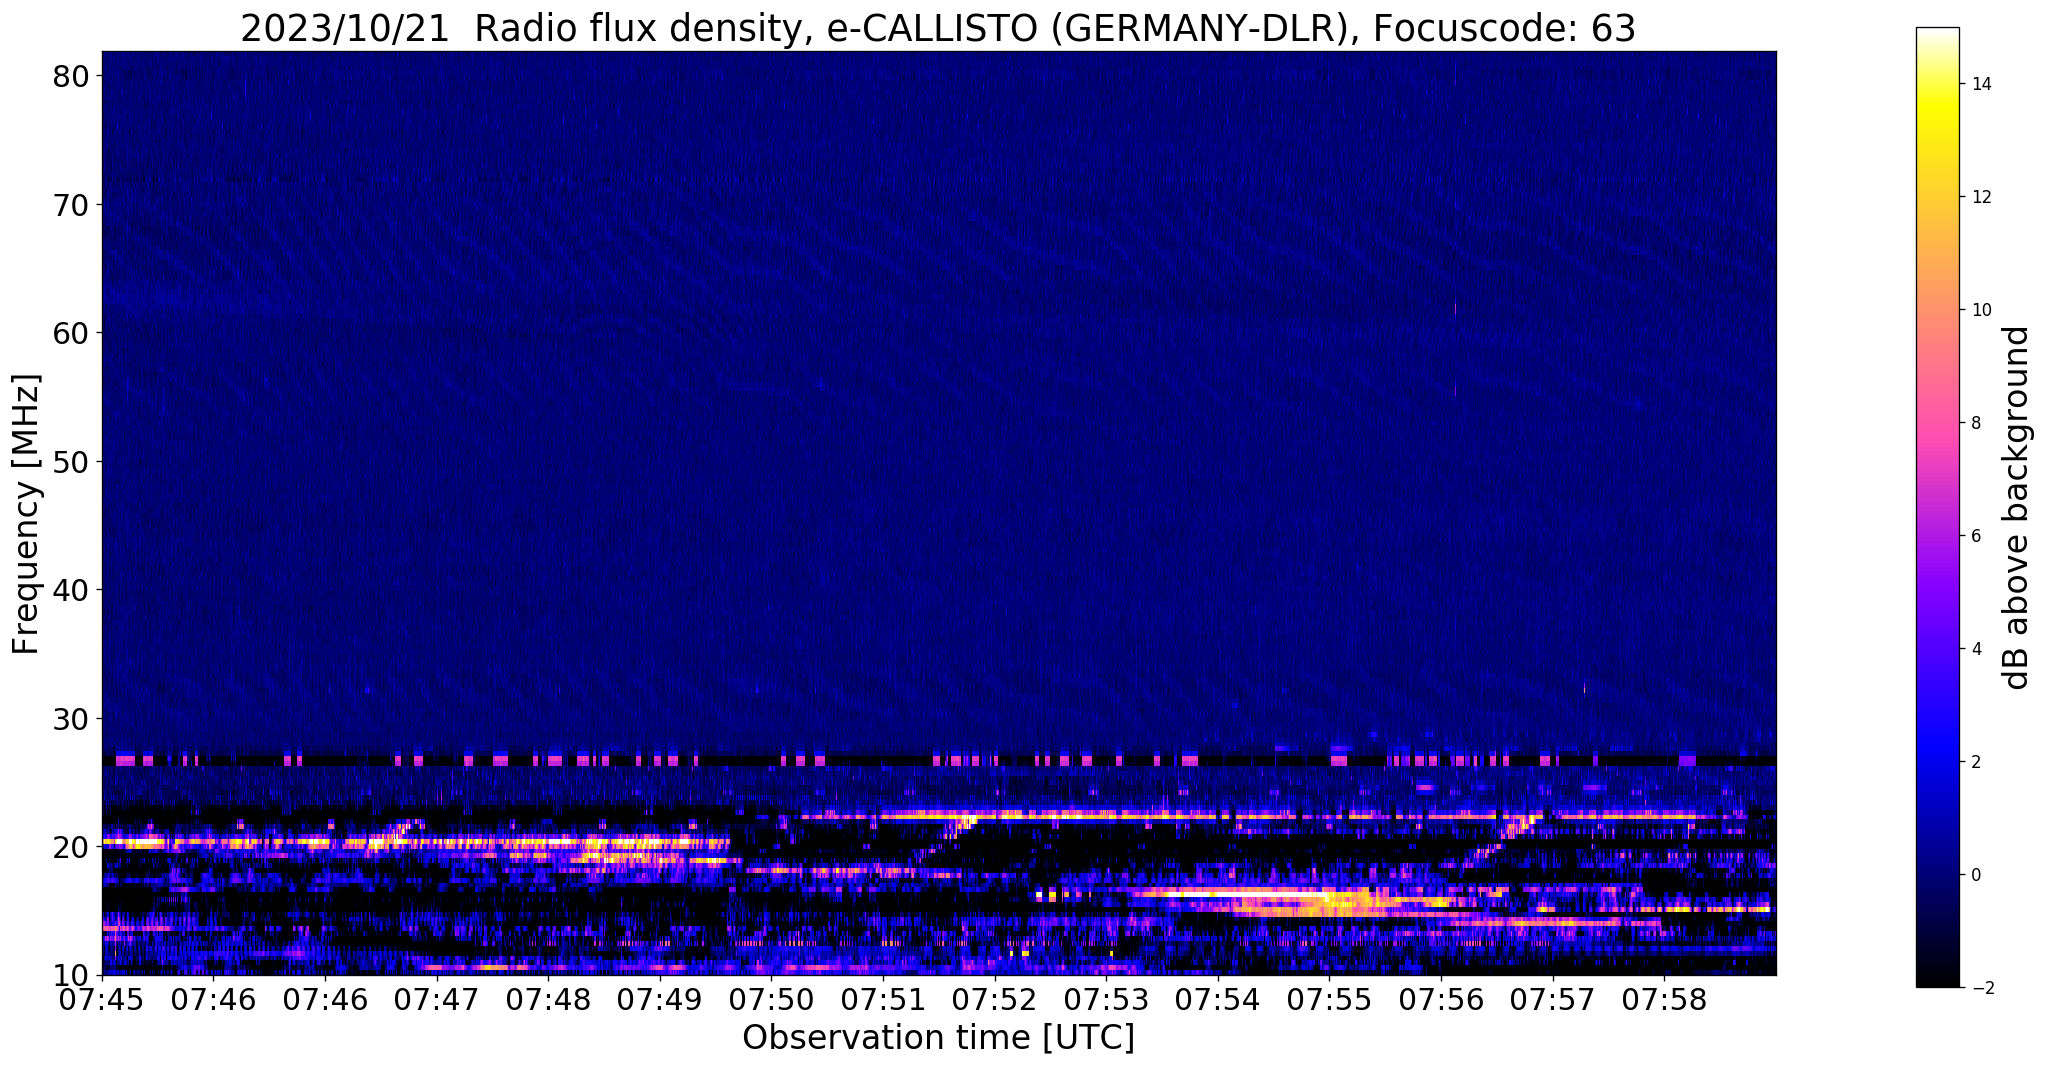
Task: Click the 8 tick on the colorbar
Action: point(1976,423)
